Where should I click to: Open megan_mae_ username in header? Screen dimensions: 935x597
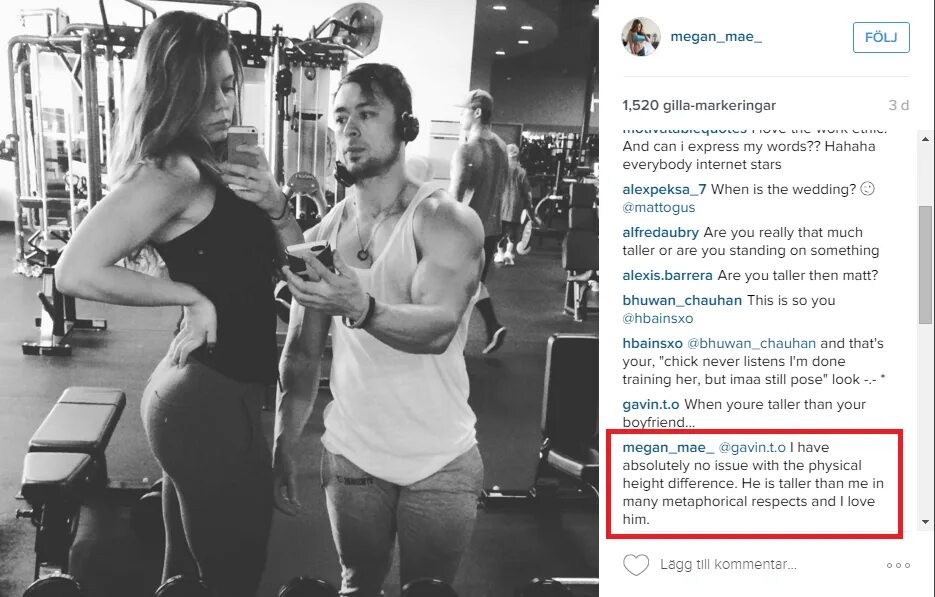click(x=716, y=36)
